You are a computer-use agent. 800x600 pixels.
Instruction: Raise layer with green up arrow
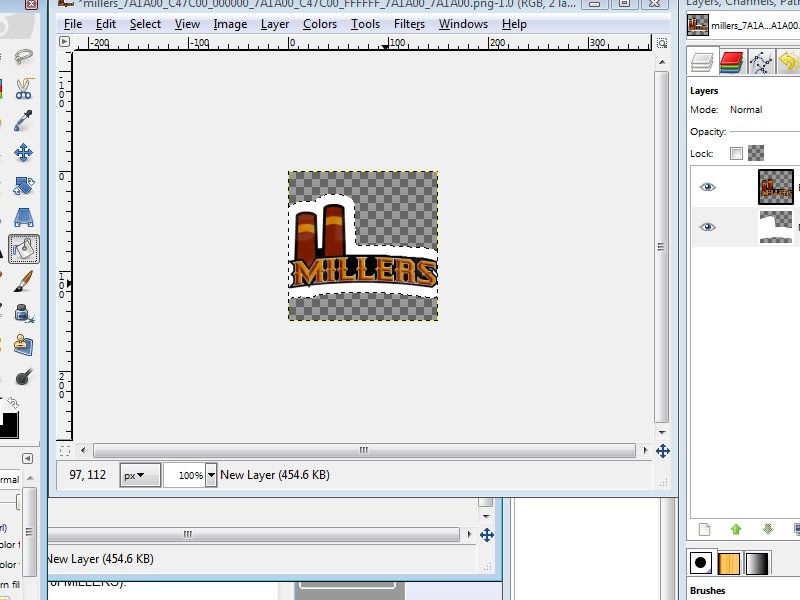coord(736,529)
